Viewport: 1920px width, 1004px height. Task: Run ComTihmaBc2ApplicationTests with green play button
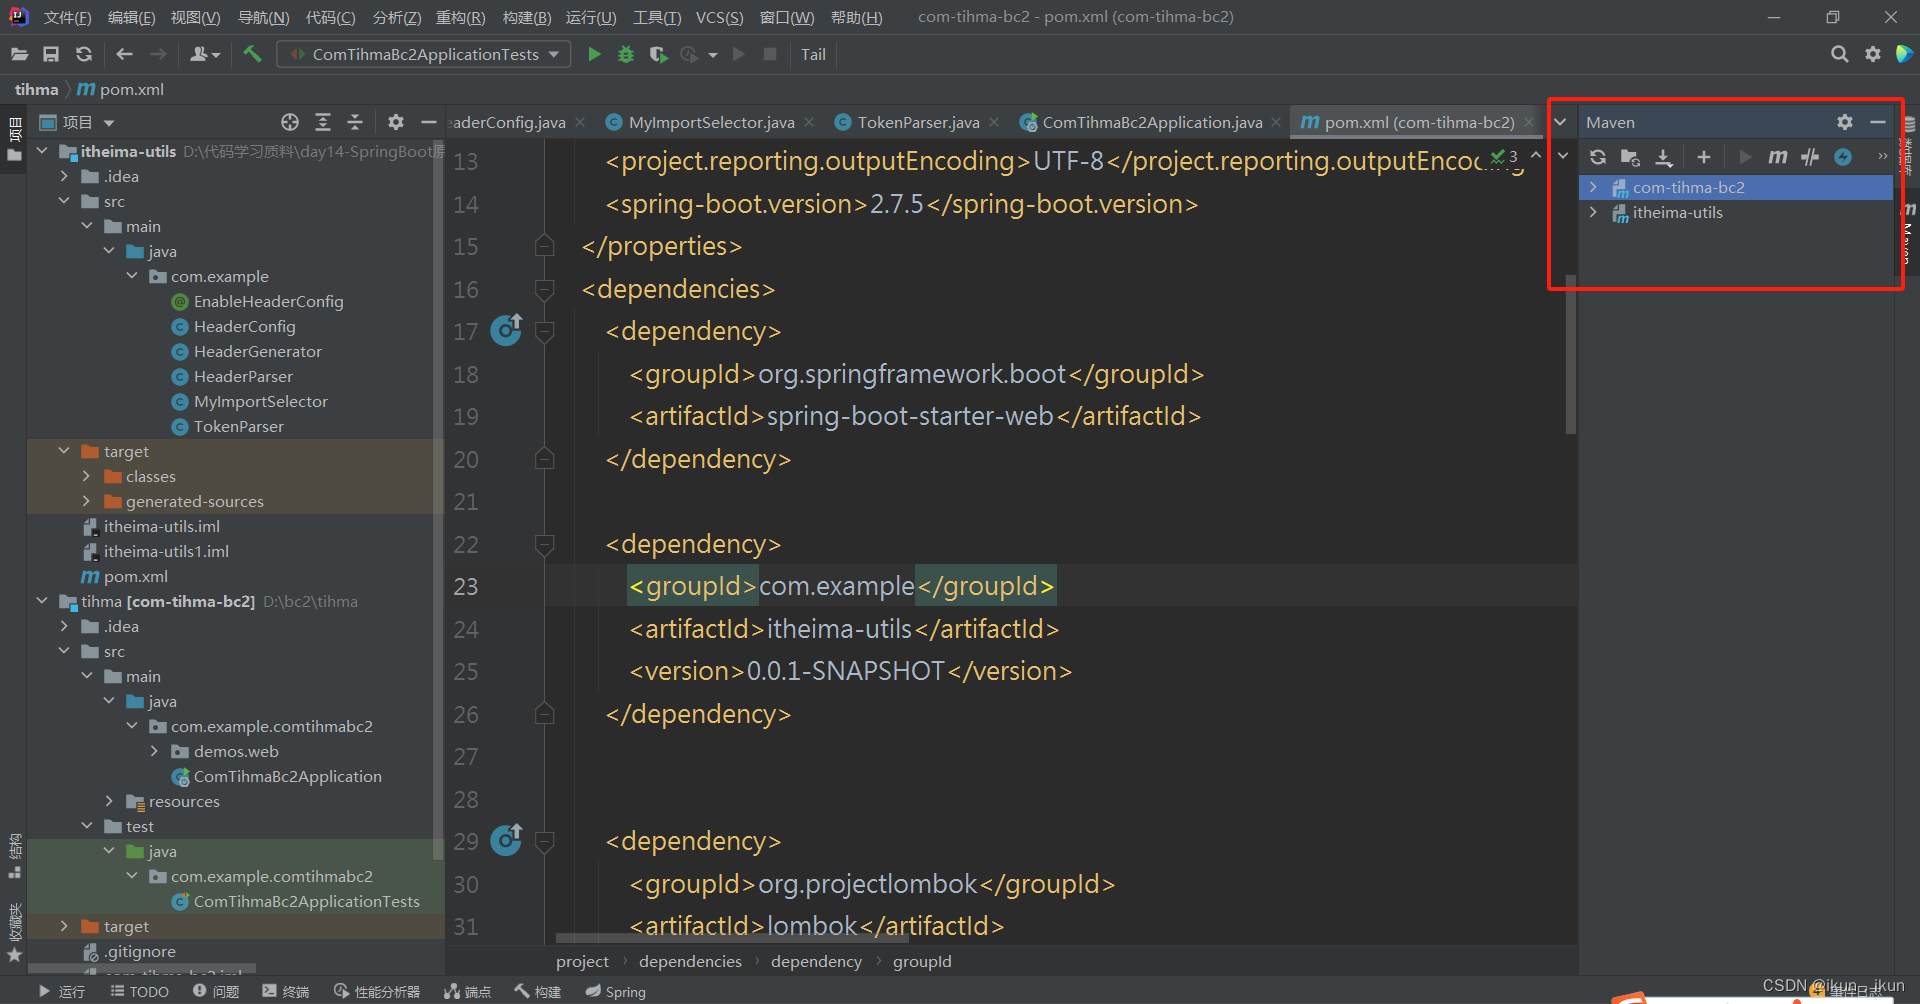click(x=594, y=54)
